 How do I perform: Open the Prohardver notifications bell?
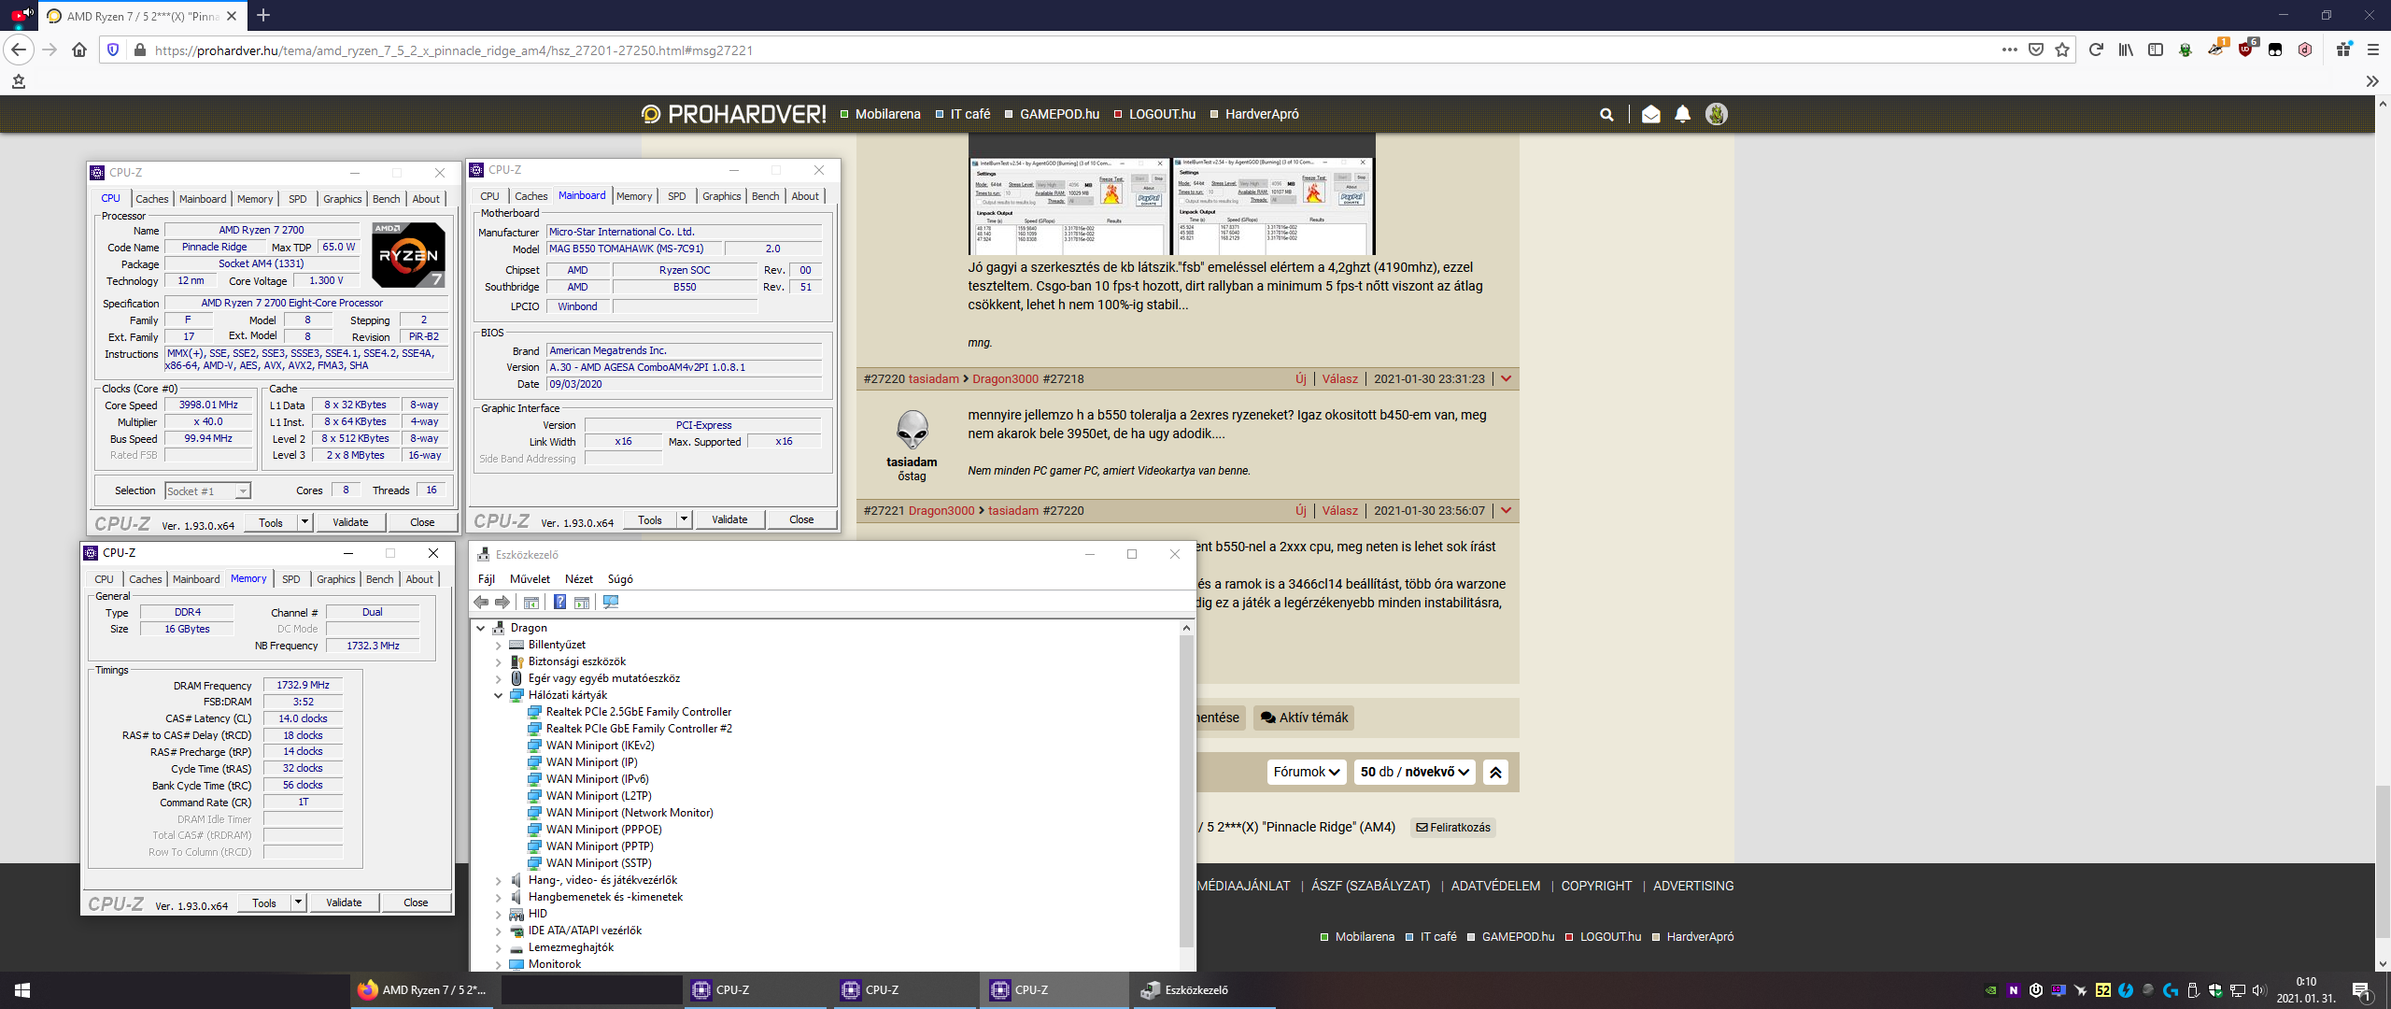pyautogui.click(x=1683, y=115)
